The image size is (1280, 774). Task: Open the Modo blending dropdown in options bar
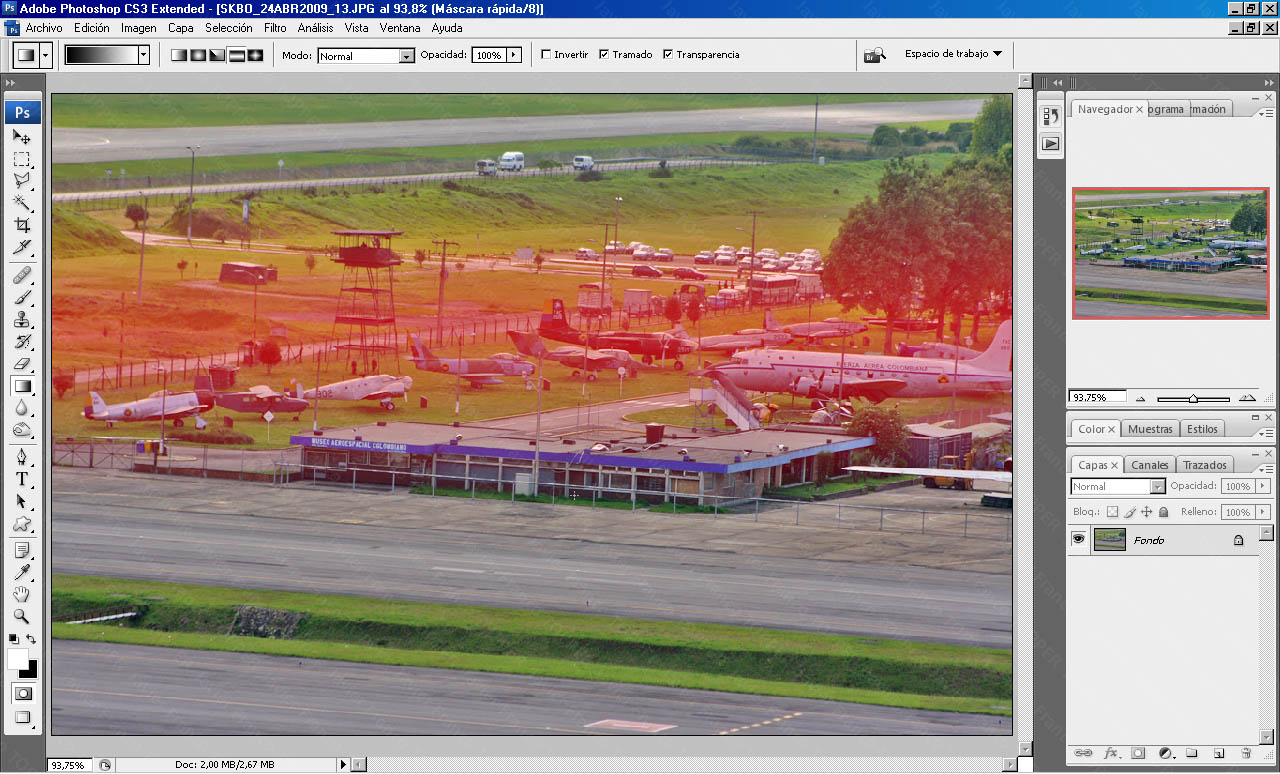click(x=406, y=56)
